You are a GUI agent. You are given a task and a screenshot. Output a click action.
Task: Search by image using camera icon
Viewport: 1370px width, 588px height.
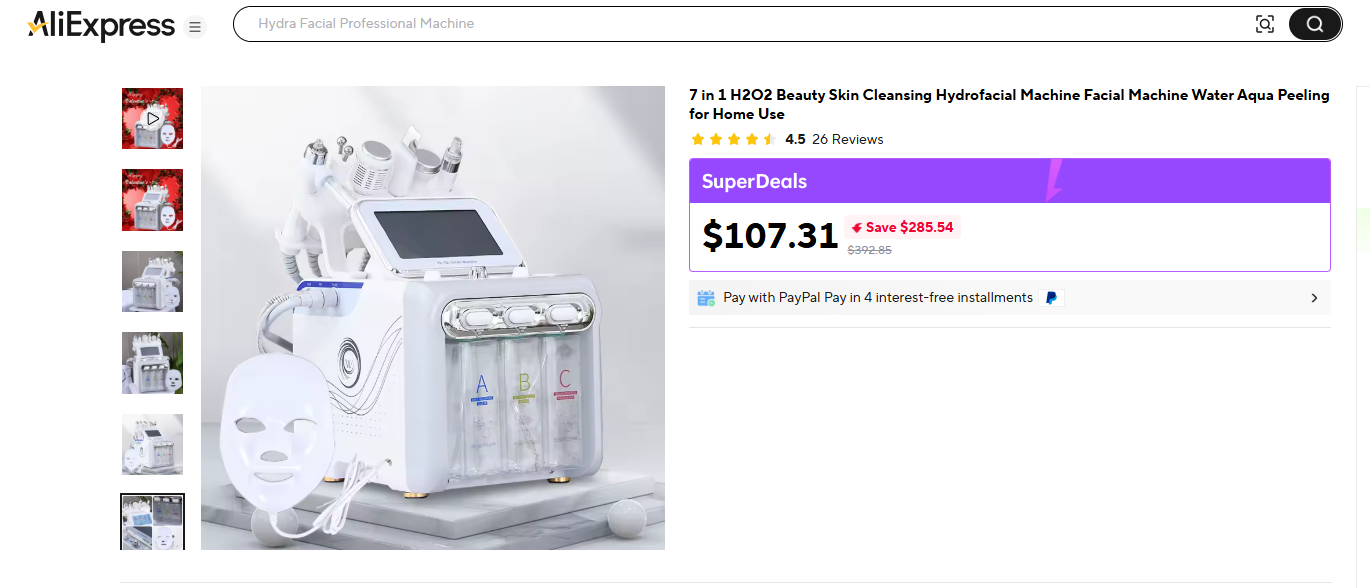pos(1264,25)
